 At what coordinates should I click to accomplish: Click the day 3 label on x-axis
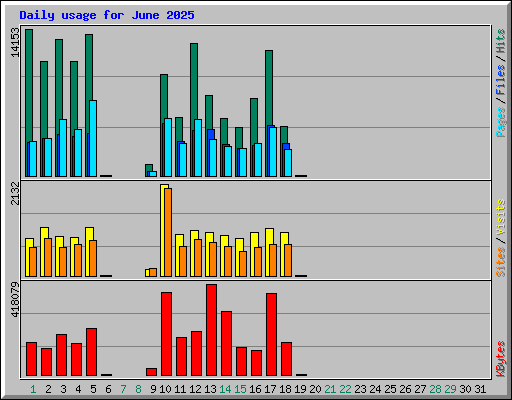(63, 389)
